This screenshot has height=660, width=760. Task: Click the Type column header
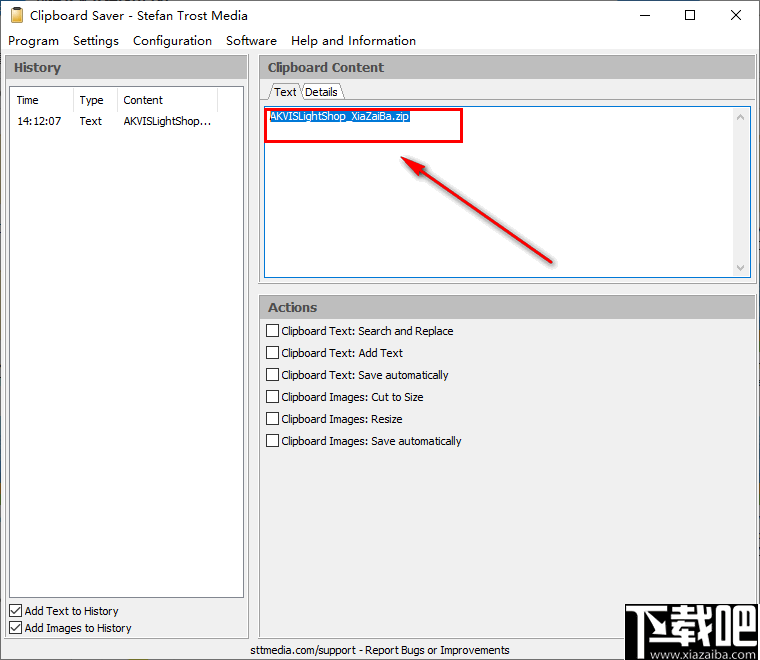coord(95,100)
